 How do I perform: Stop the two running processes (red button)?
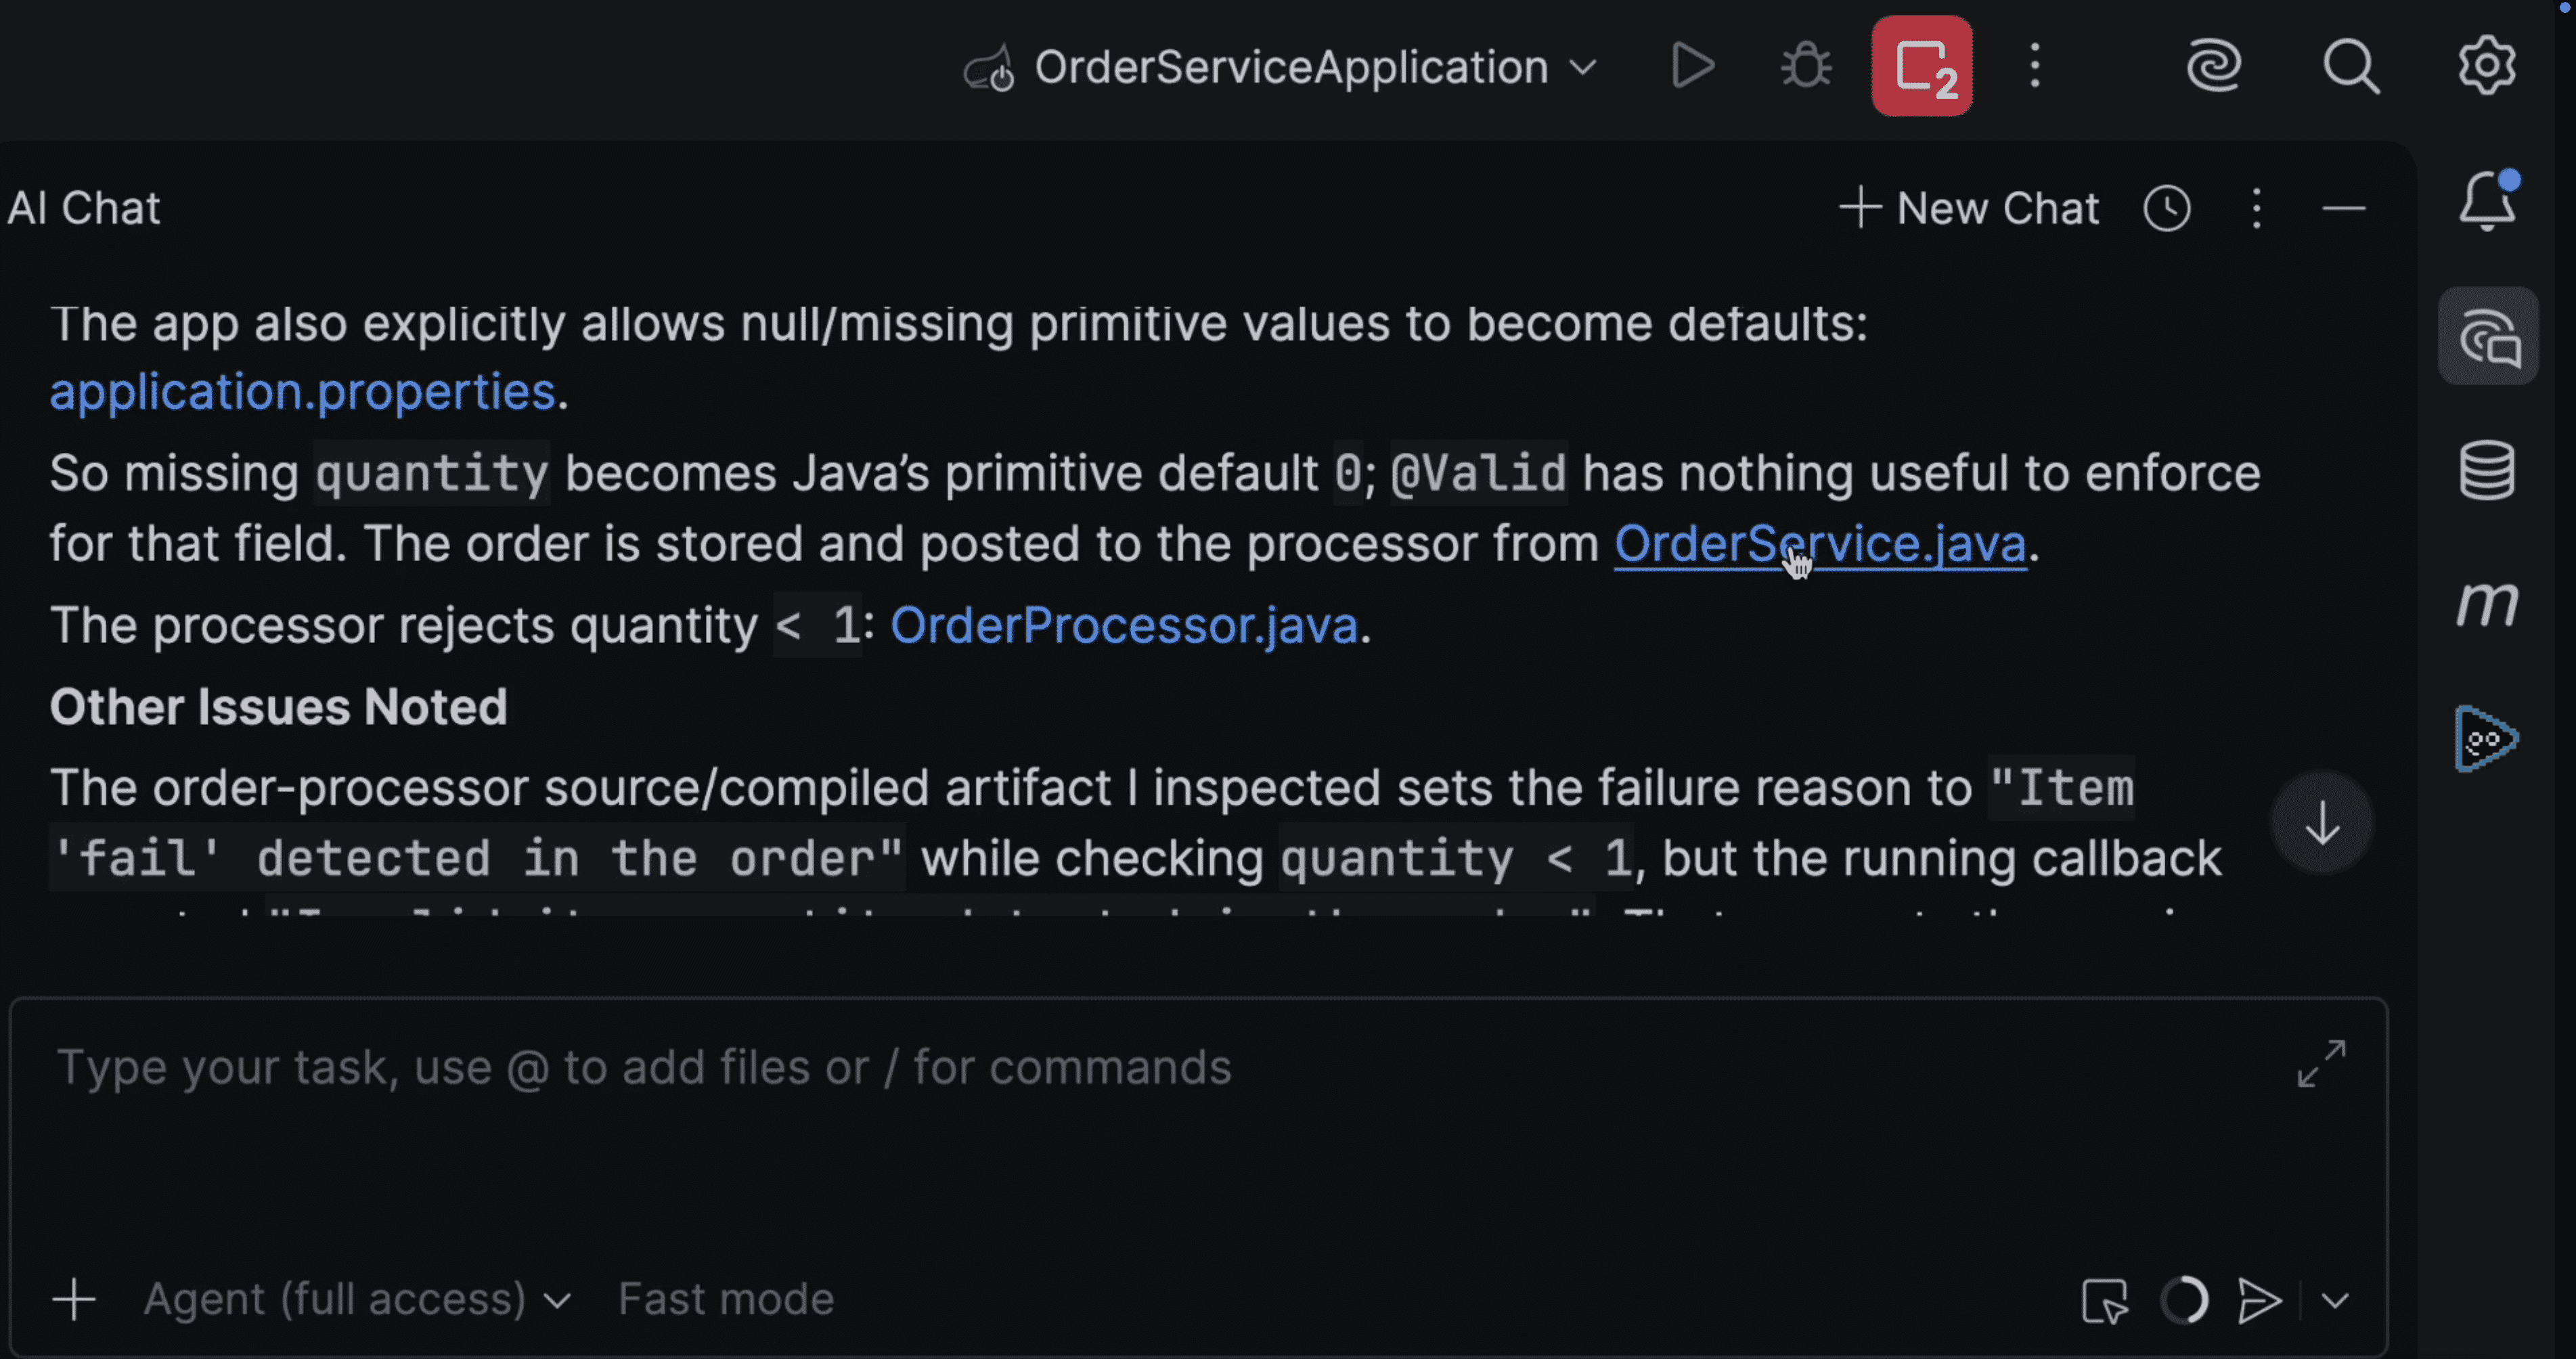[1922, 66]
